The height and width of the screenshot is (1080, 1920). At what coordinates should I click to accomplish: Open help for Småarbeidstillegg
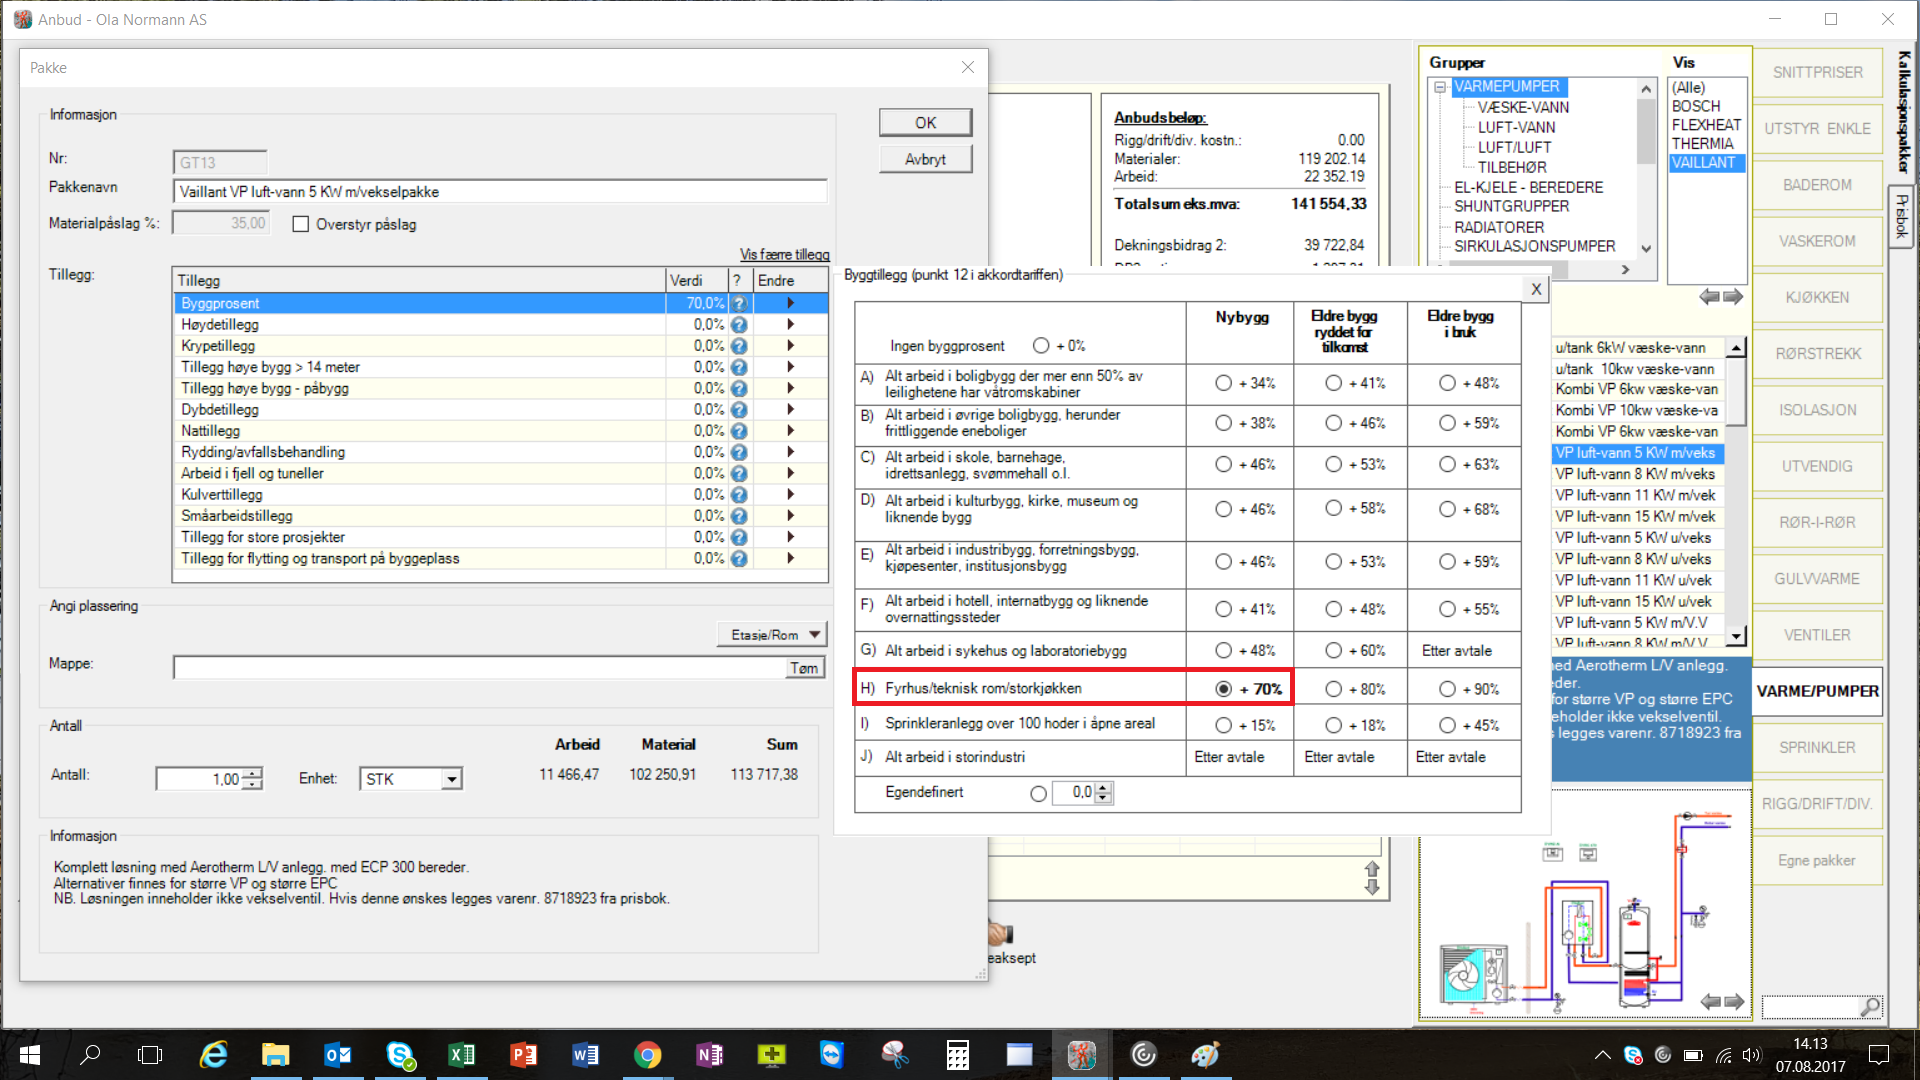739,516
